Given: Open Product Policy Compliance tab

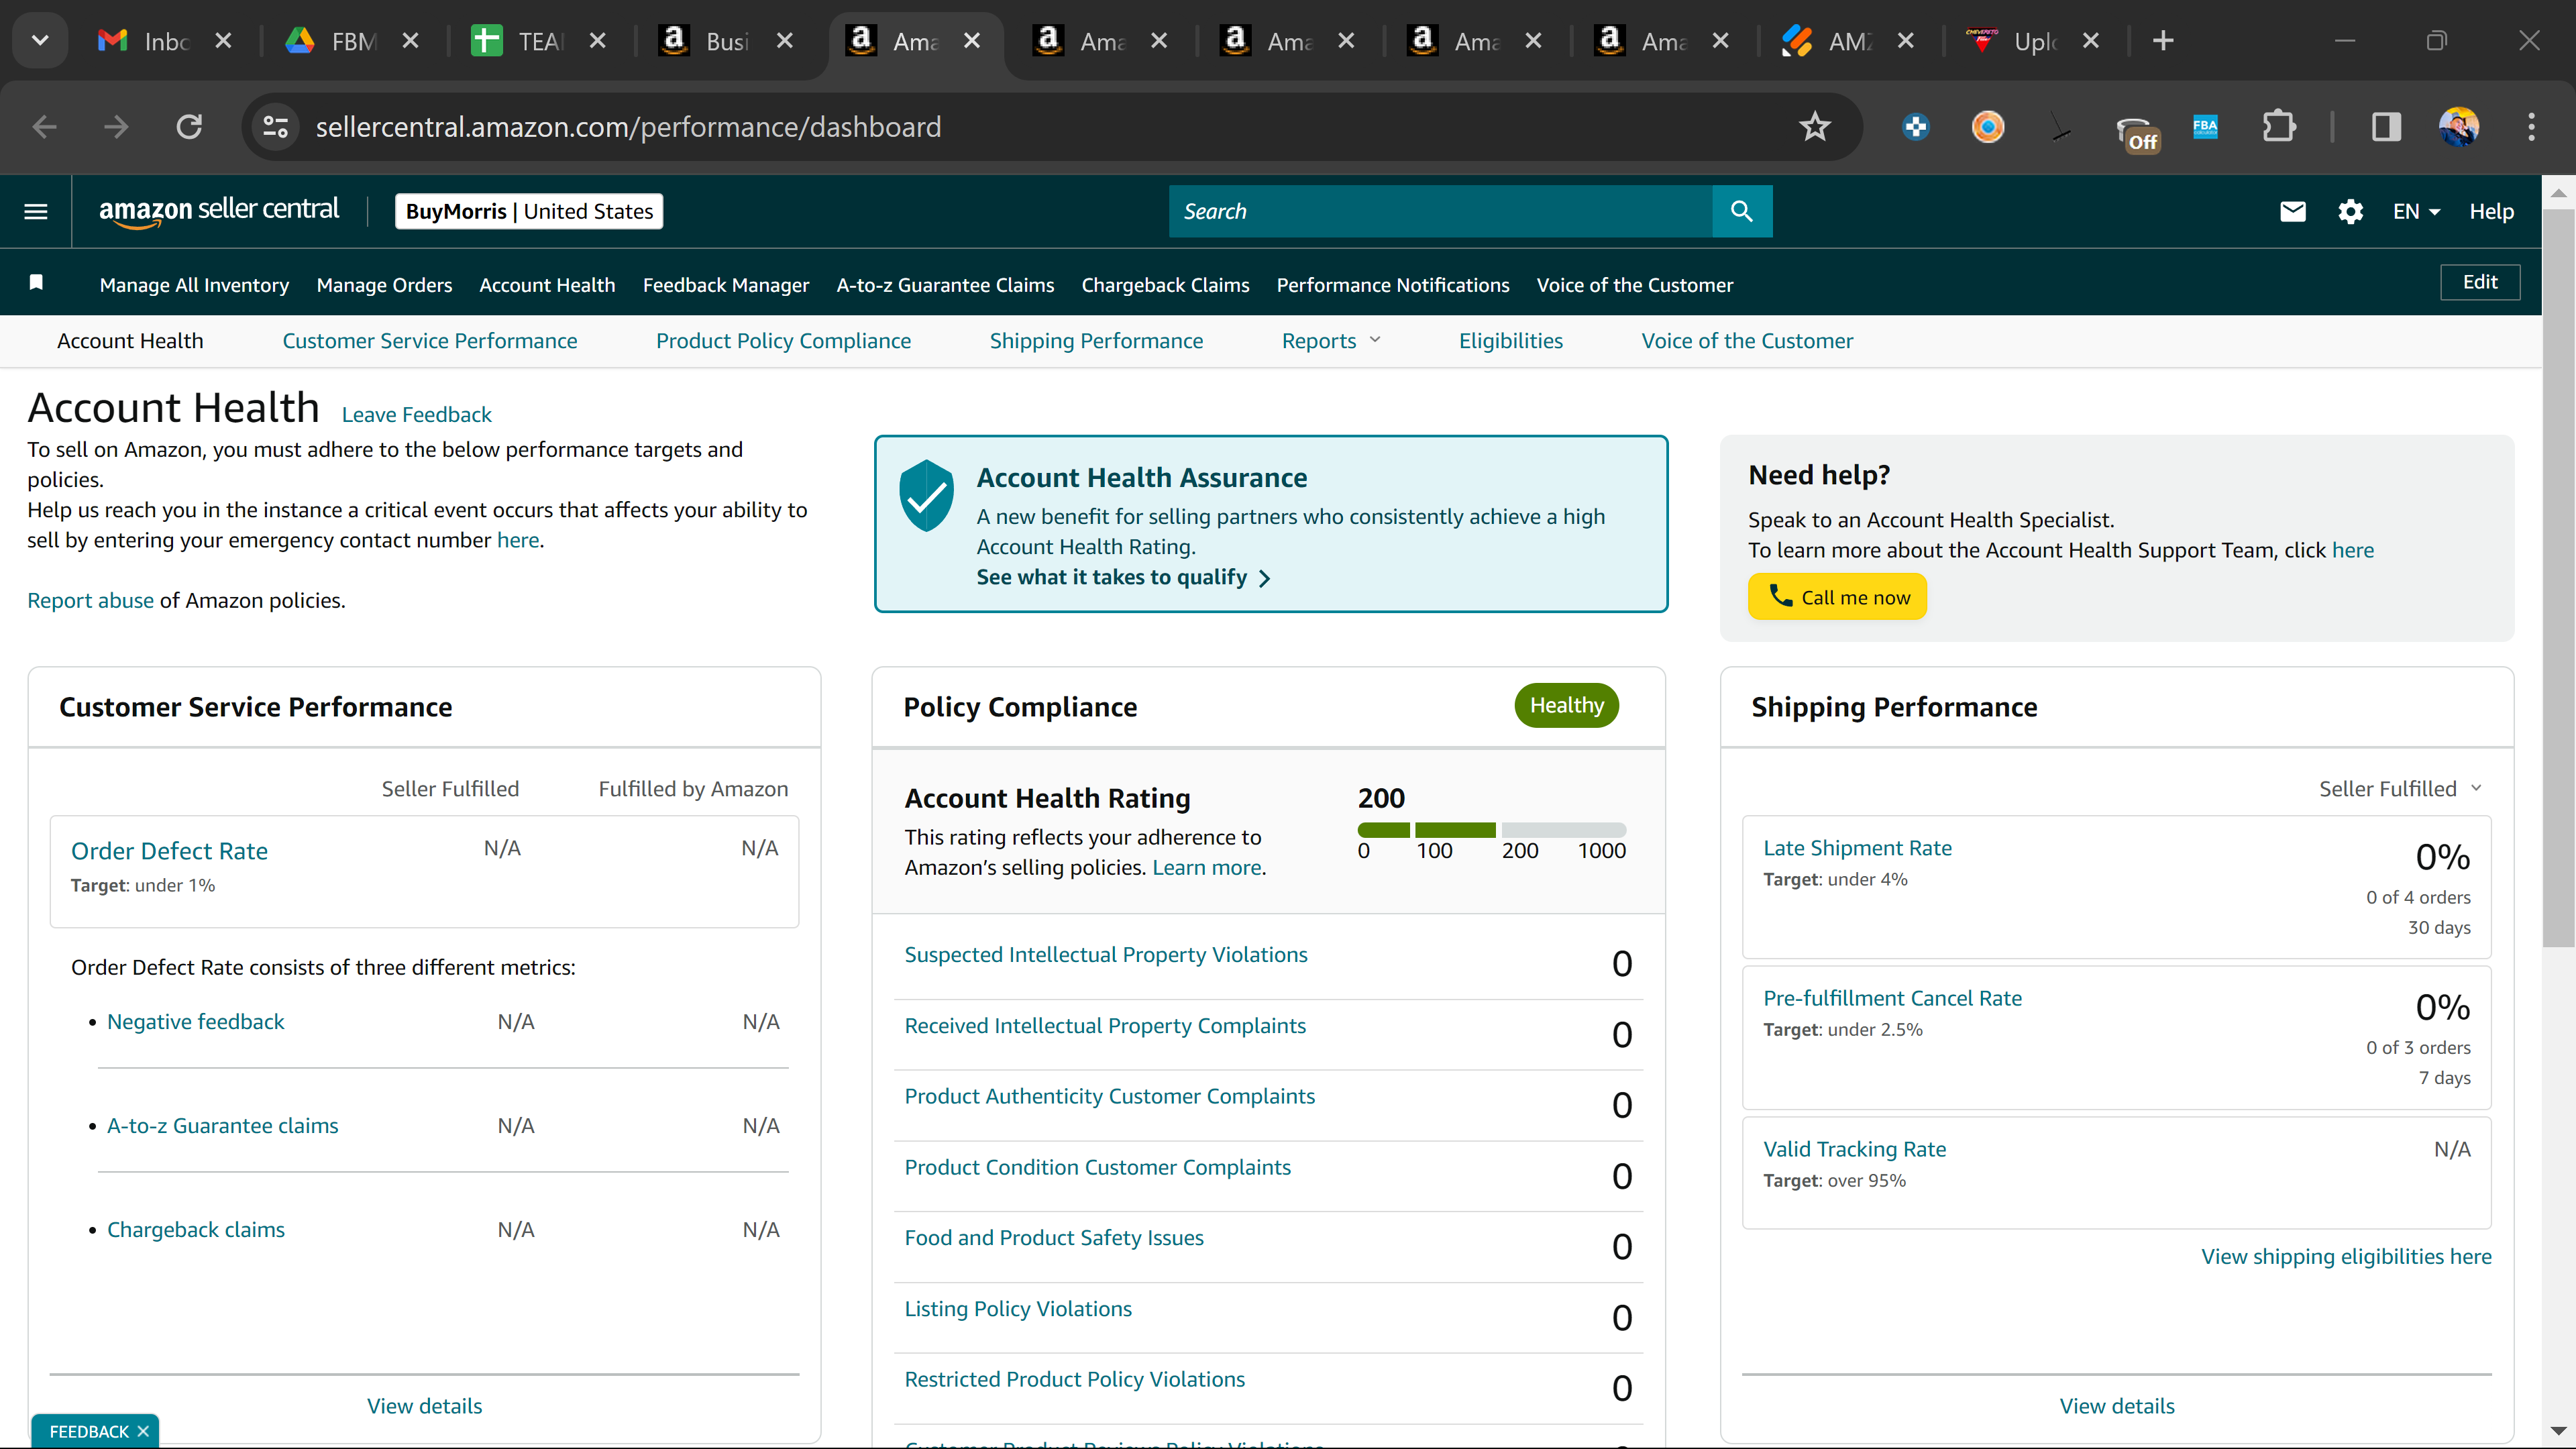Looking at the screenshot, I should (783, 341).
